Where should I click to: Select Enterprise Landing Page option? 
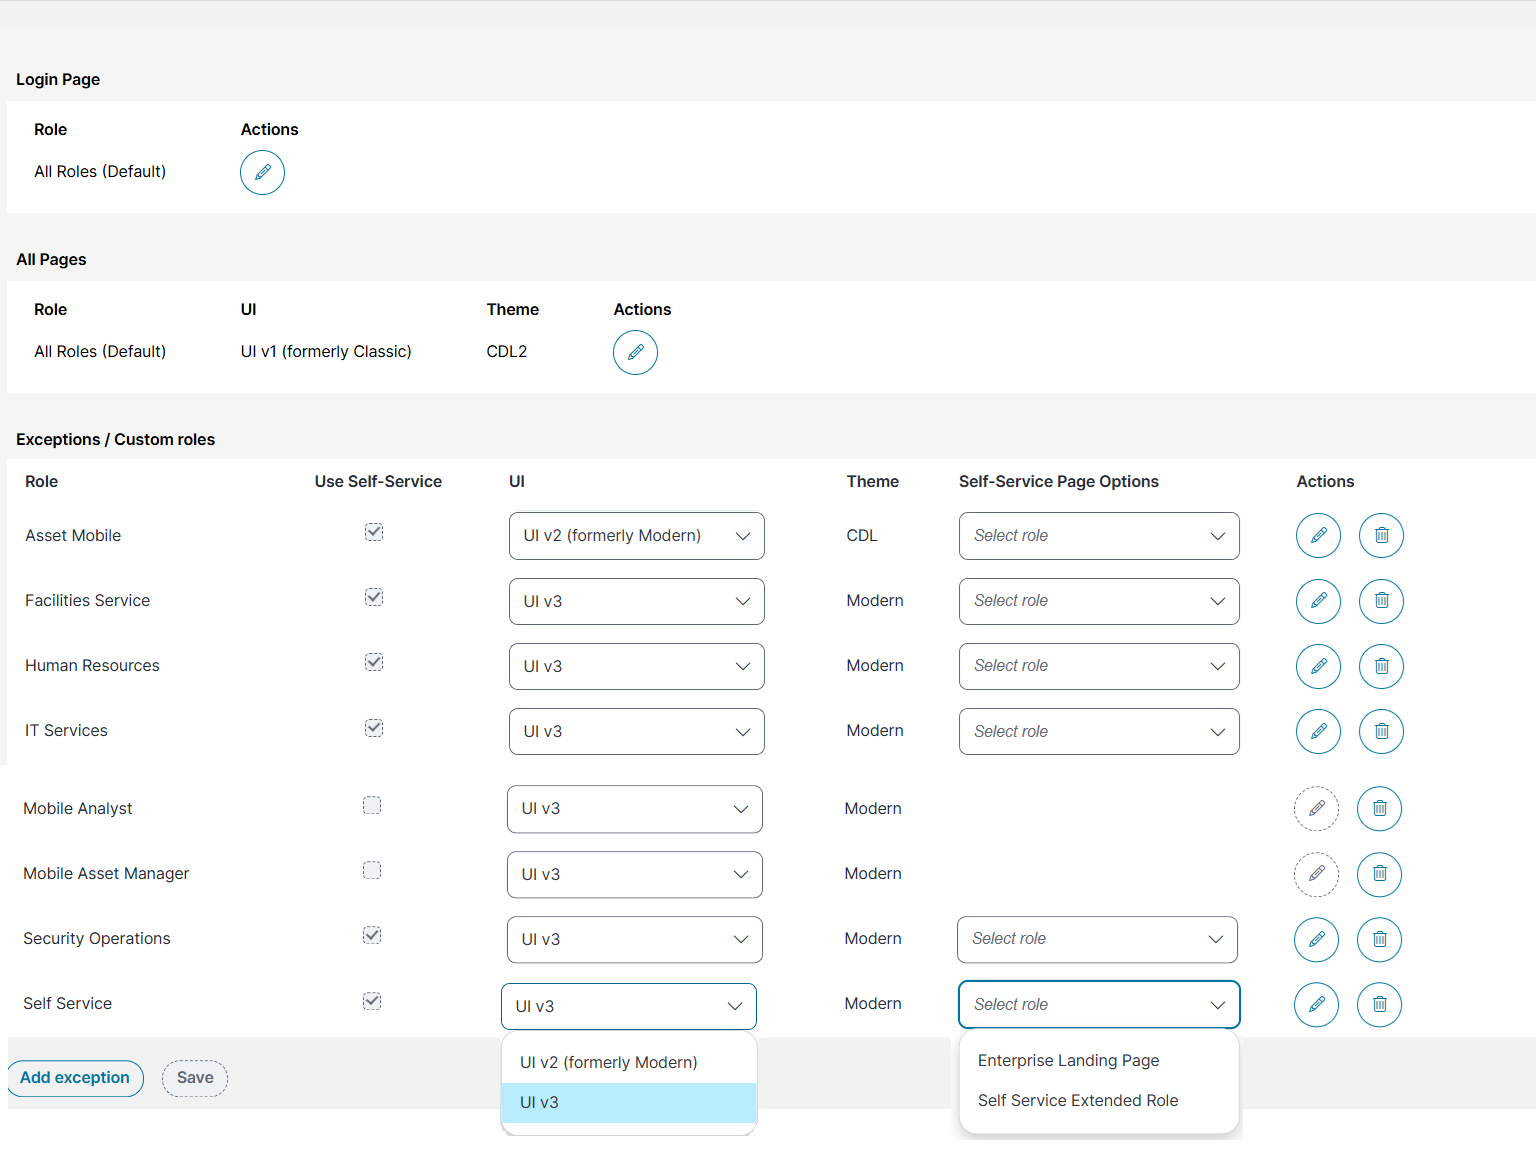click(x=1068, y=1060)
